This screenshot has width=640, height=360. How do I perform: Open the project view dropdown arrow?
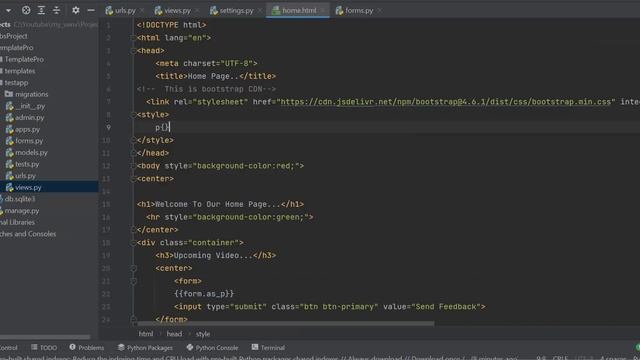point(8,11)
